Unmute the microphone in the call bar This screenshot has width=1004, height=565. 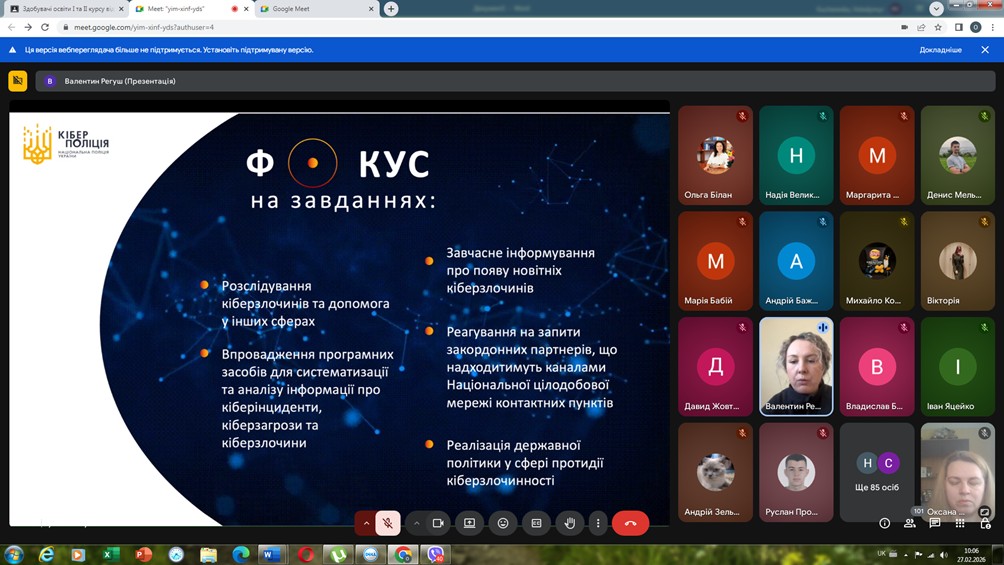pyautogui.click(x=388, y=523)
